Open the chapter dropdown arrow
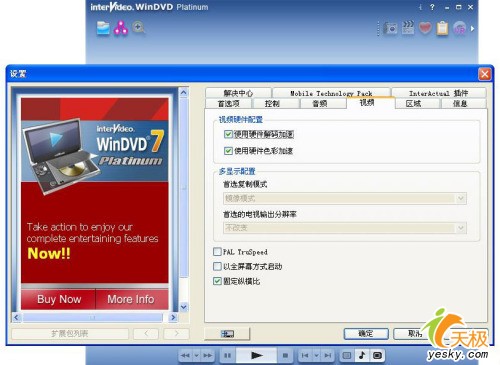Image resolution: width=500 pixels, height=365 pixels. (316, 355)
